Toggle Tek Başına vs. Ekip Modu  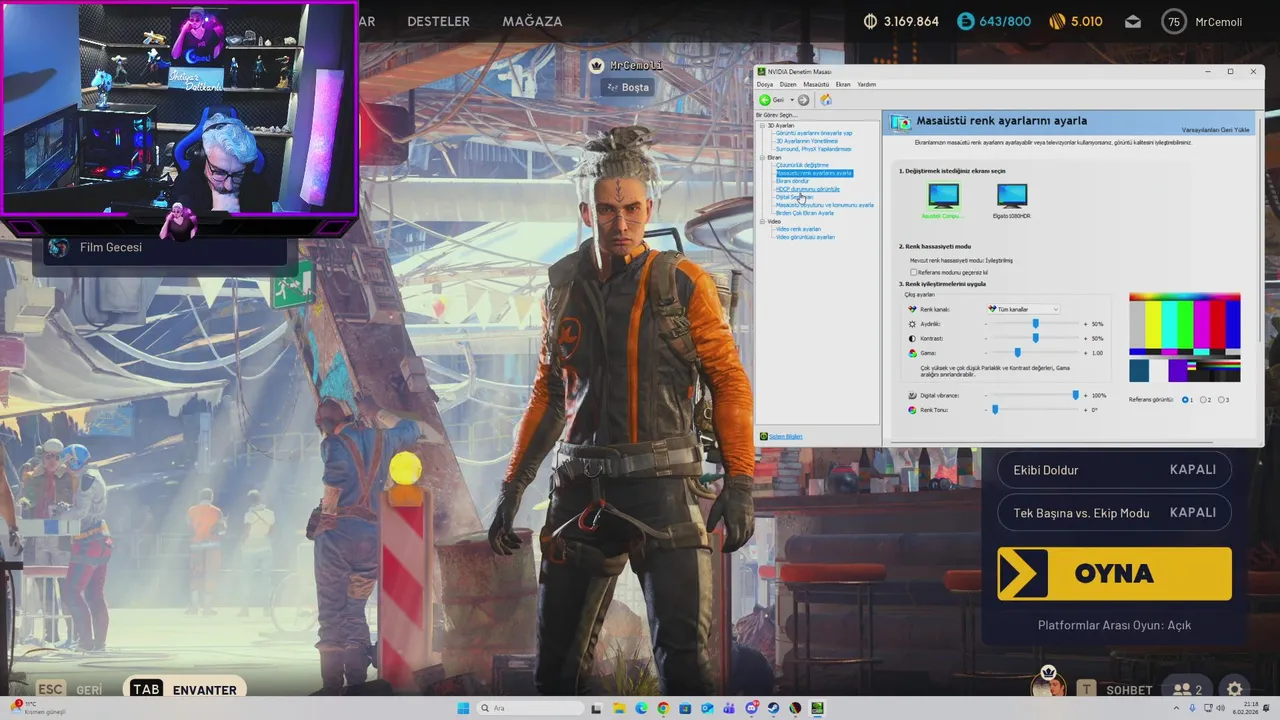click(x=1114, y=513)
